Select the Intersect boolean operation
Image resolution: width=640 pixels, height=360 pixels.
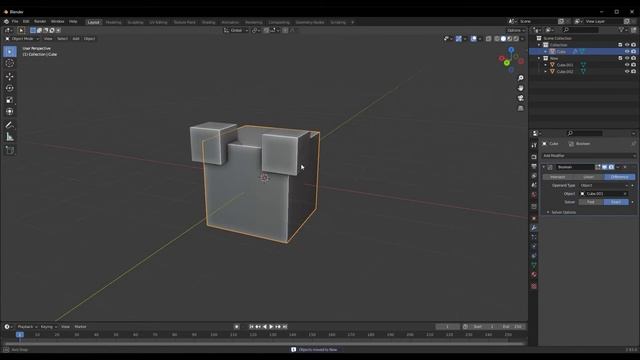coord(558,177)
